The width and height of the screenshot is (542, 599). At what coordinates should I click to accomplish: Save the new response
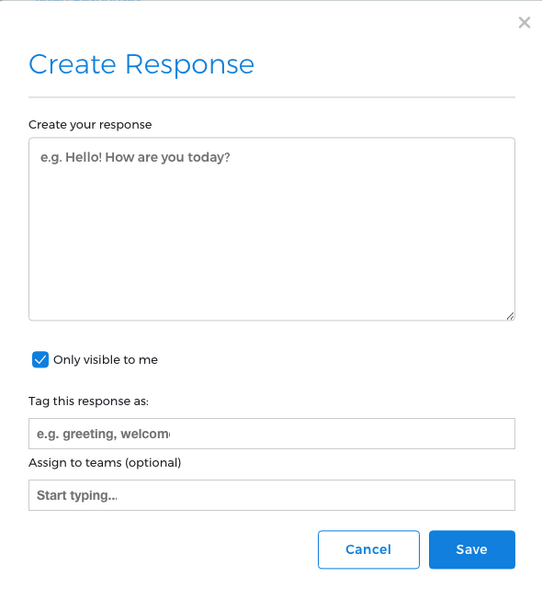472,549
